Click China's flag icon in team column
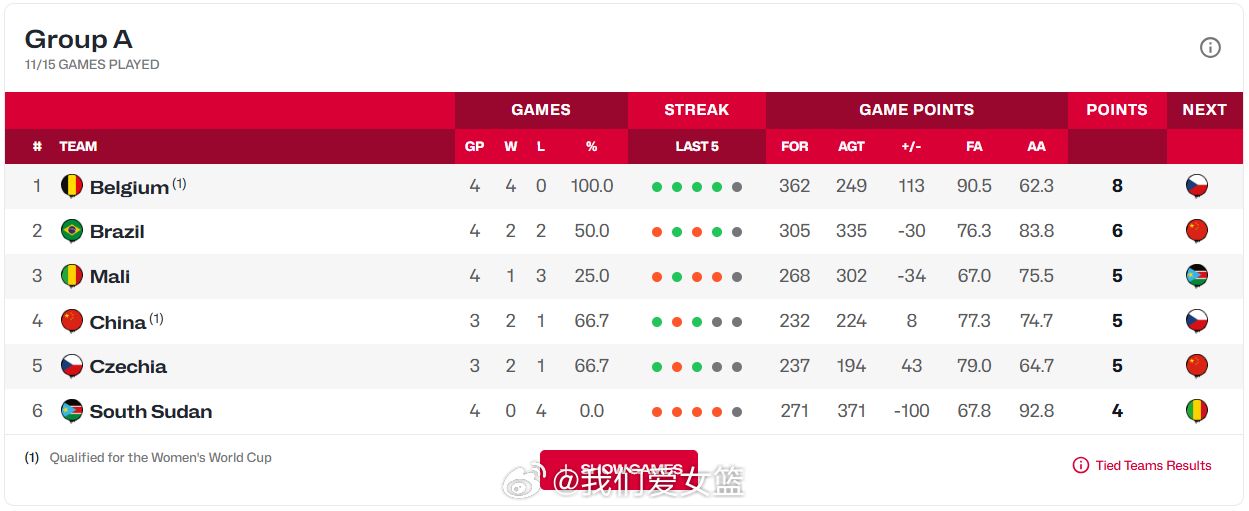1249x511 pixels. [71, 321]
